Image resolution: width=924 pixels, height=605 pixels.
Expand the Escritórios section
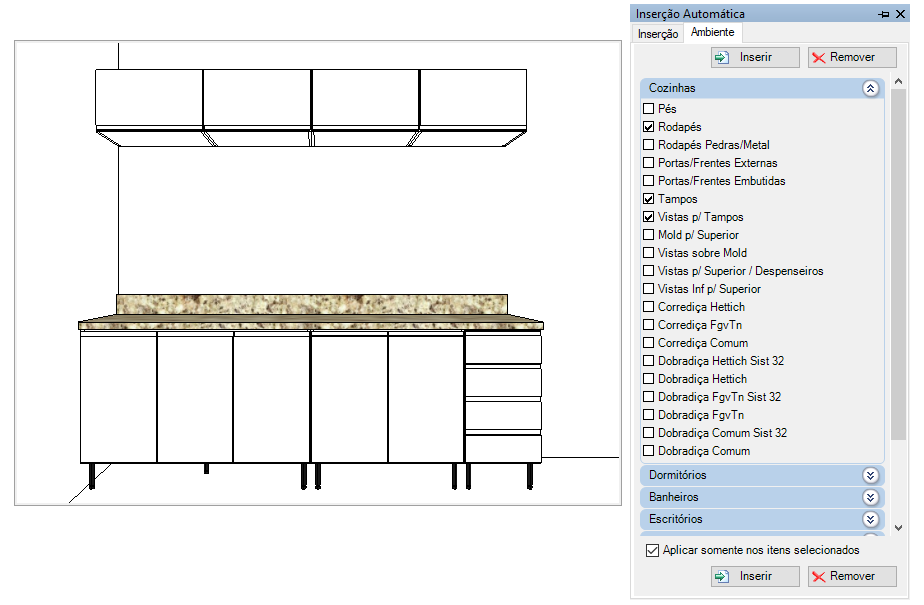(x=870, y=519)
